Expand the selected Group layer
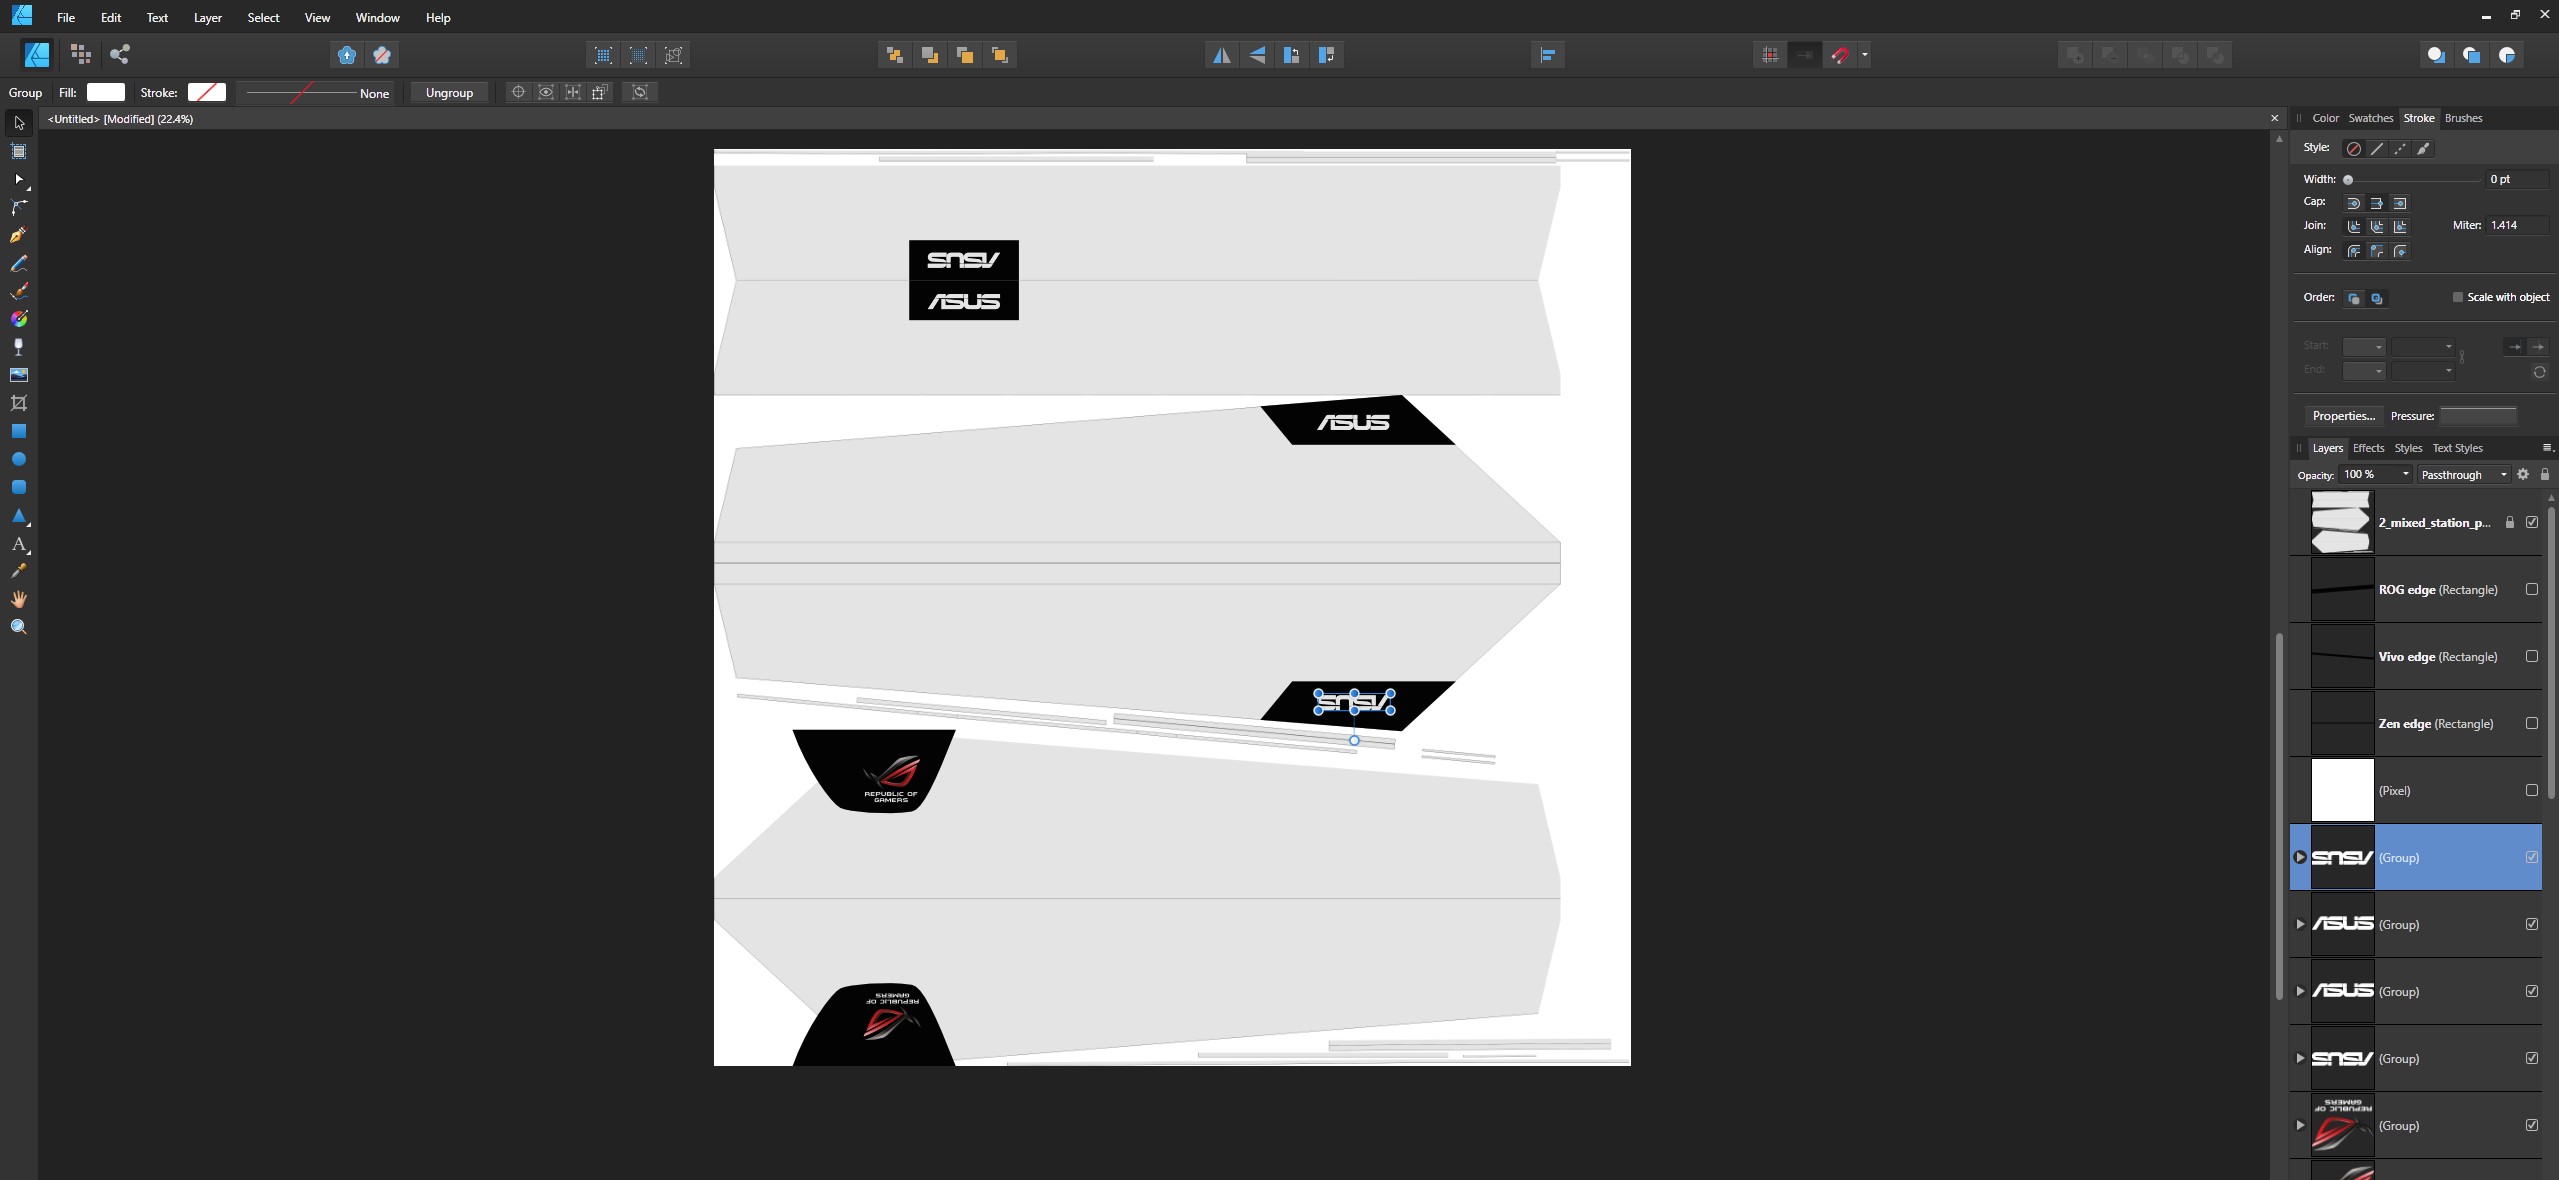Image resolution: width=2559 pixels, height=1180 pixels. point(2300,857)
